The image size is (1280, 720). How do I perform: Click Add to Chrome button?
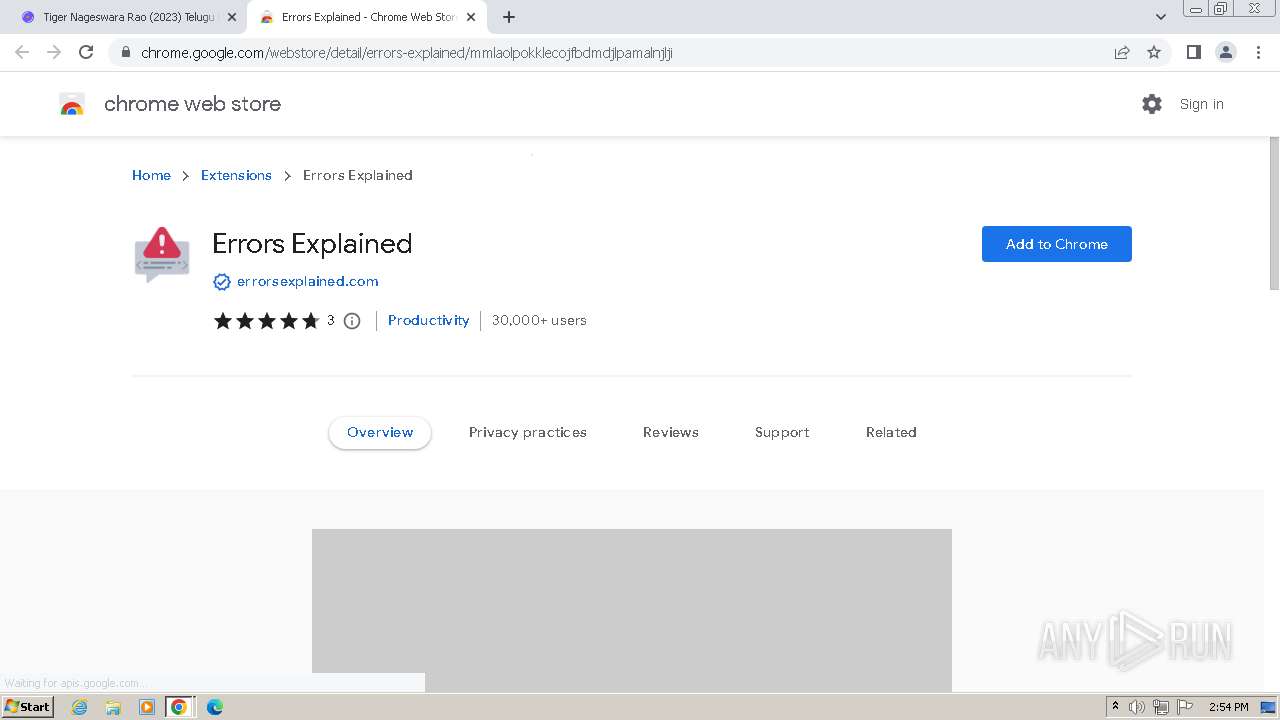click(1056, 244)
